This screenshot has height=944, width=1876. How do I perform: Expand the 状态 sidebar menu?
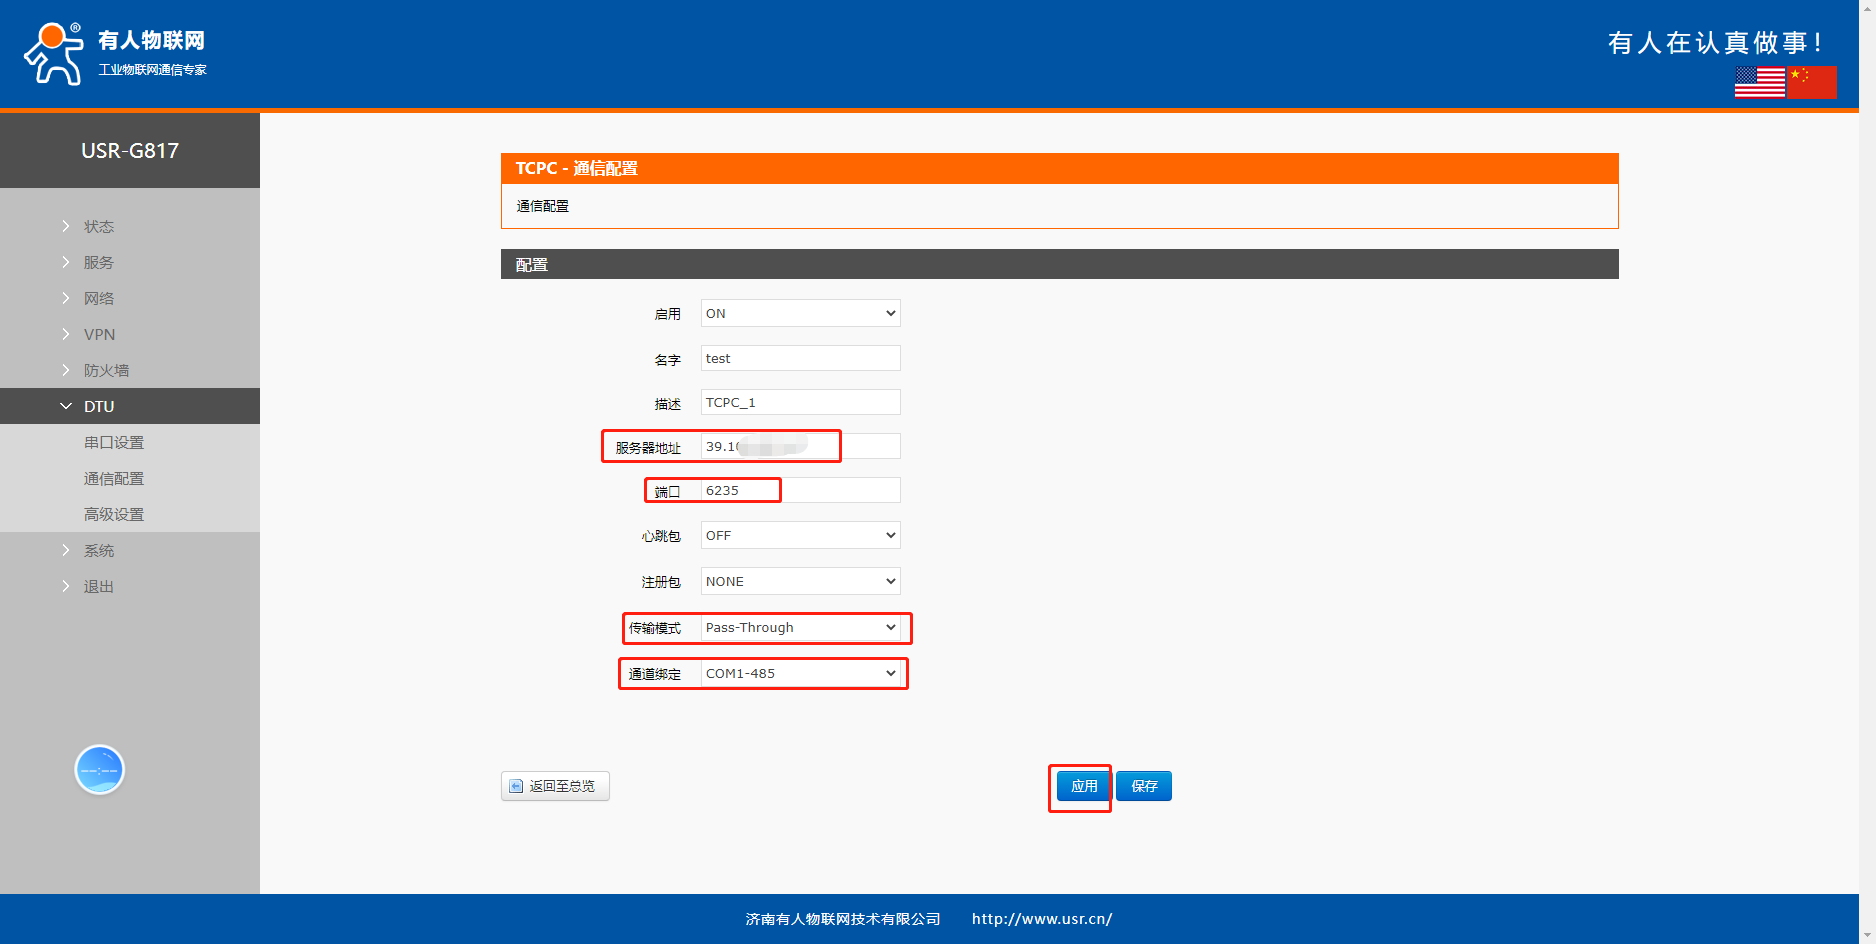(99, 227)
